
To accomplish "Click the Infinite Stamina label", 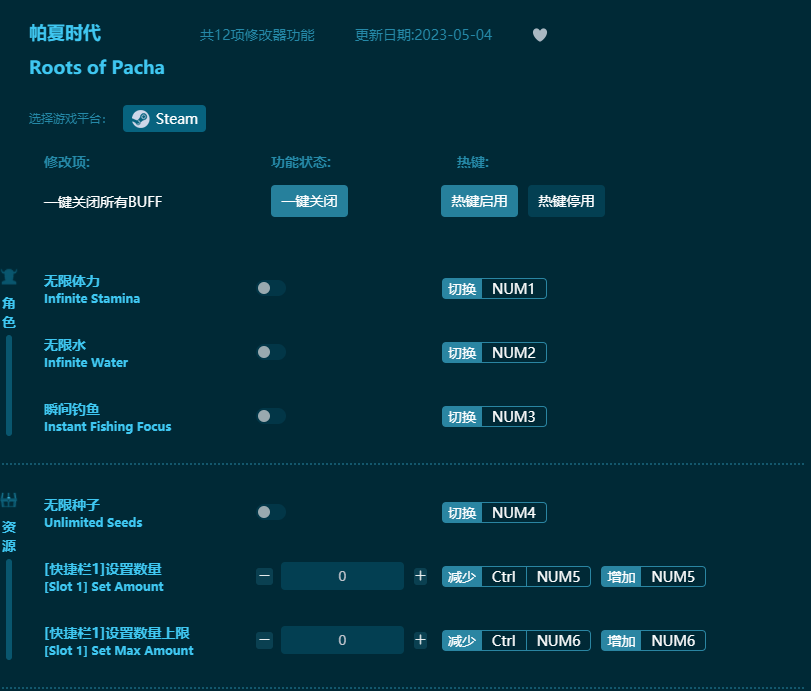I will click(92, 298).
